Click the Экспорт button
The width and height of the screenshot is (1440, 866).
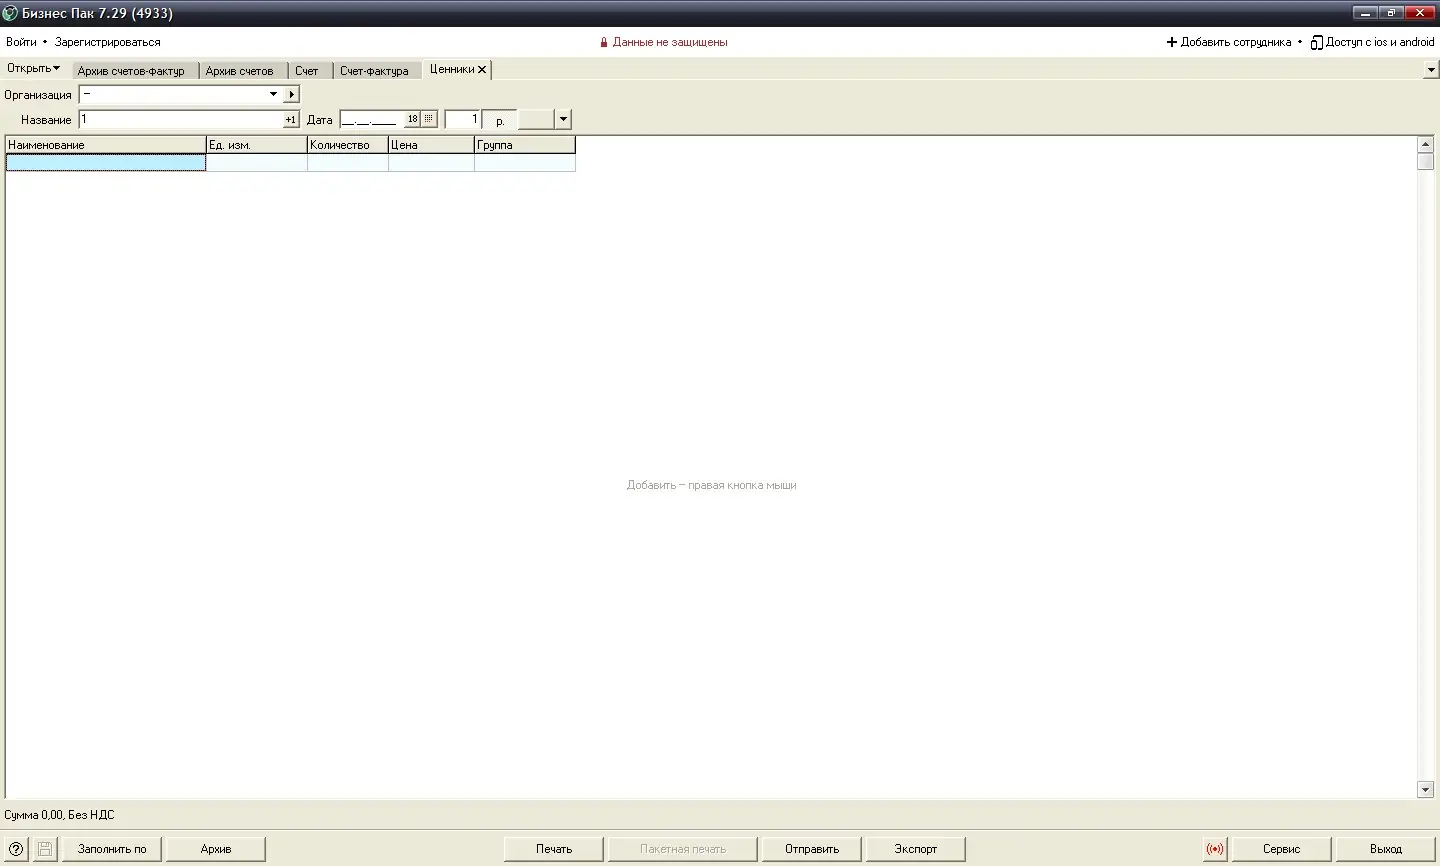[x=916, y=849]
